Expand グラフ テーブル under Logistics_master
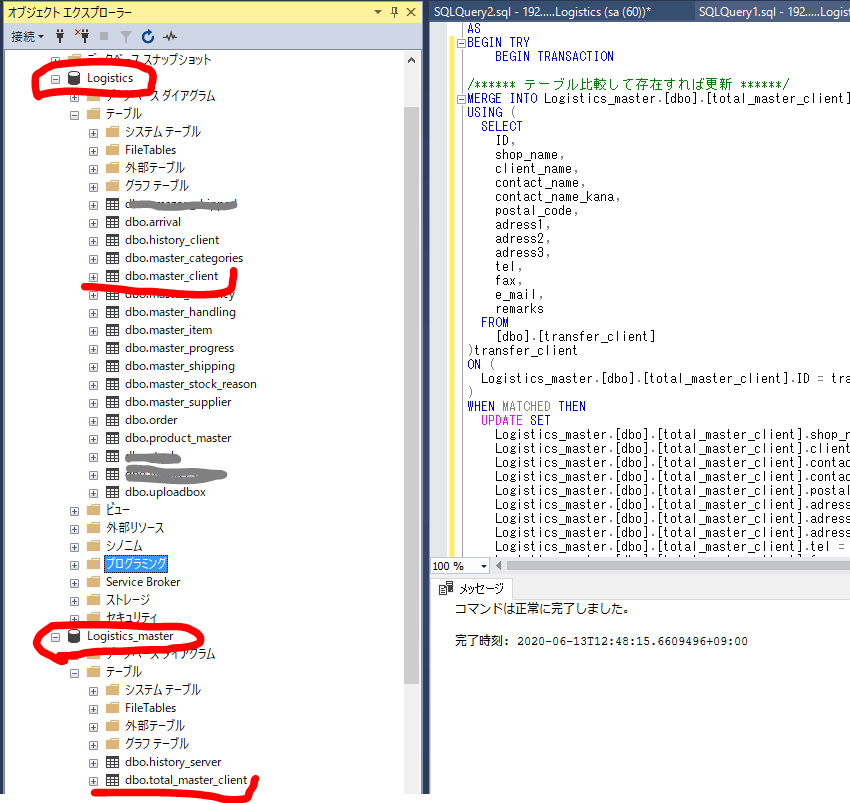The height and width of the screenshot is (803, 850). click(x=93, y=744)
